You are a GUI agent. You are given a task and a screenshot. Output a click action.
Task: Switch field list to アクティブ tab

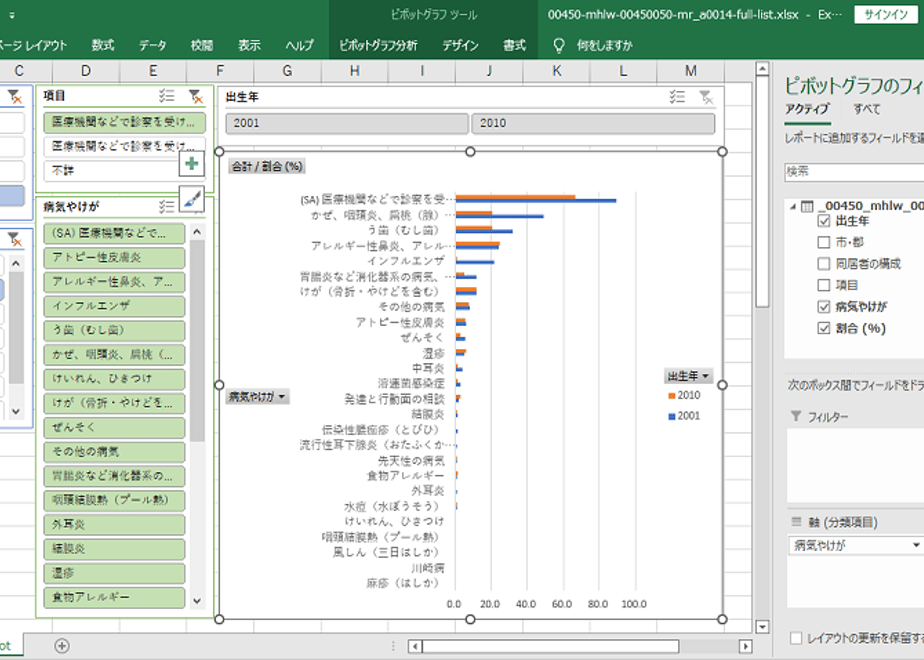[807, 109]
